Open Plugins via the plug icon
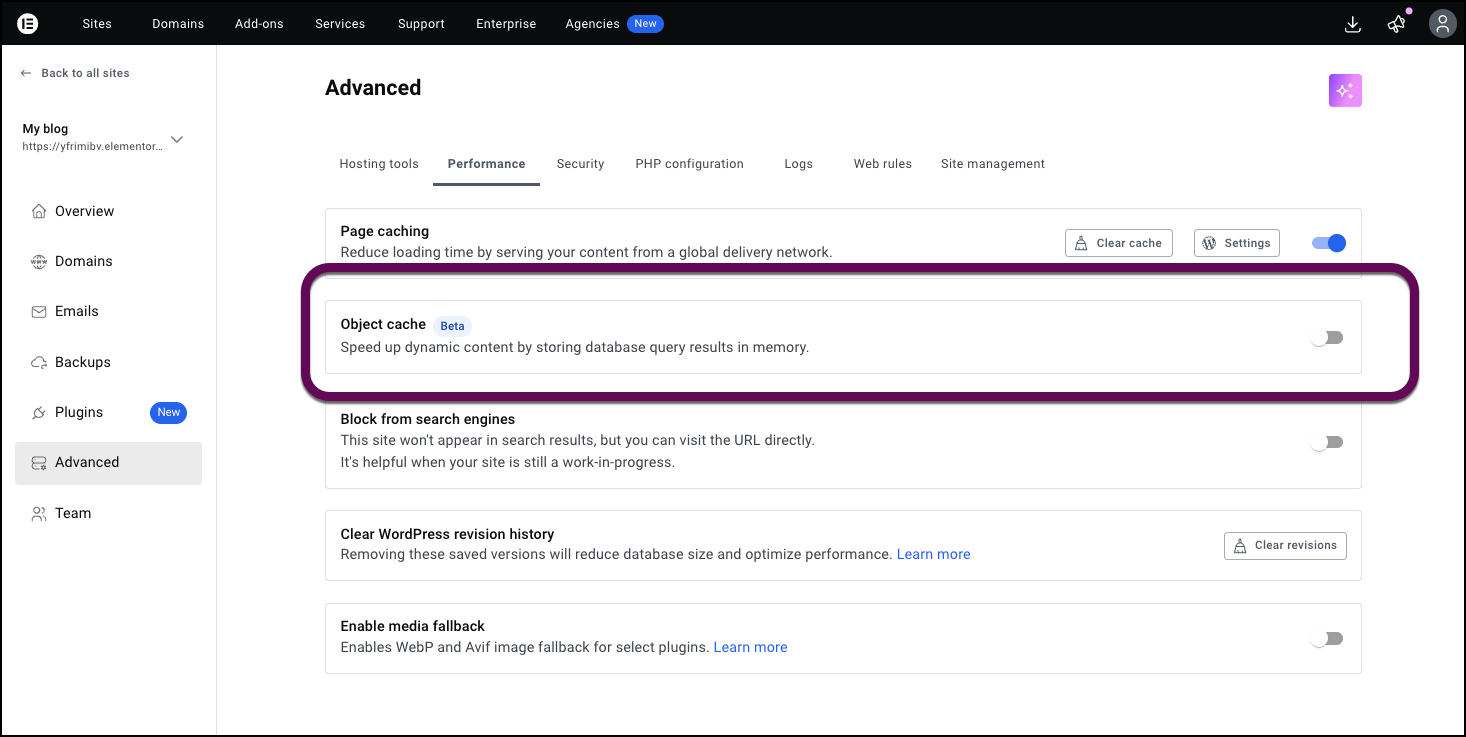Screen dimensions: 1466x737 [38, 412]
